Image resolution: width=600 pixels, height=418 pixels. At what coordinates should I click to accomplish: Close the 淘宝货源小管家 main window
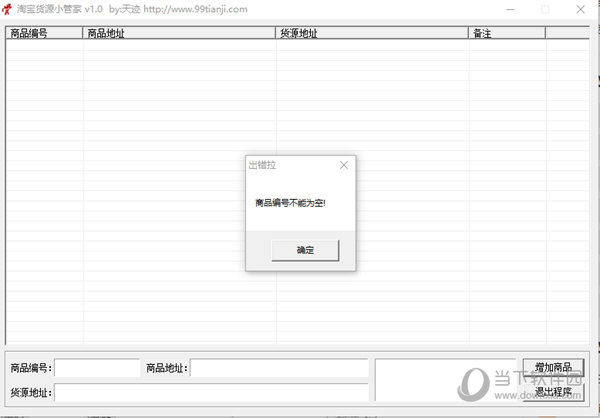[580, 9]
